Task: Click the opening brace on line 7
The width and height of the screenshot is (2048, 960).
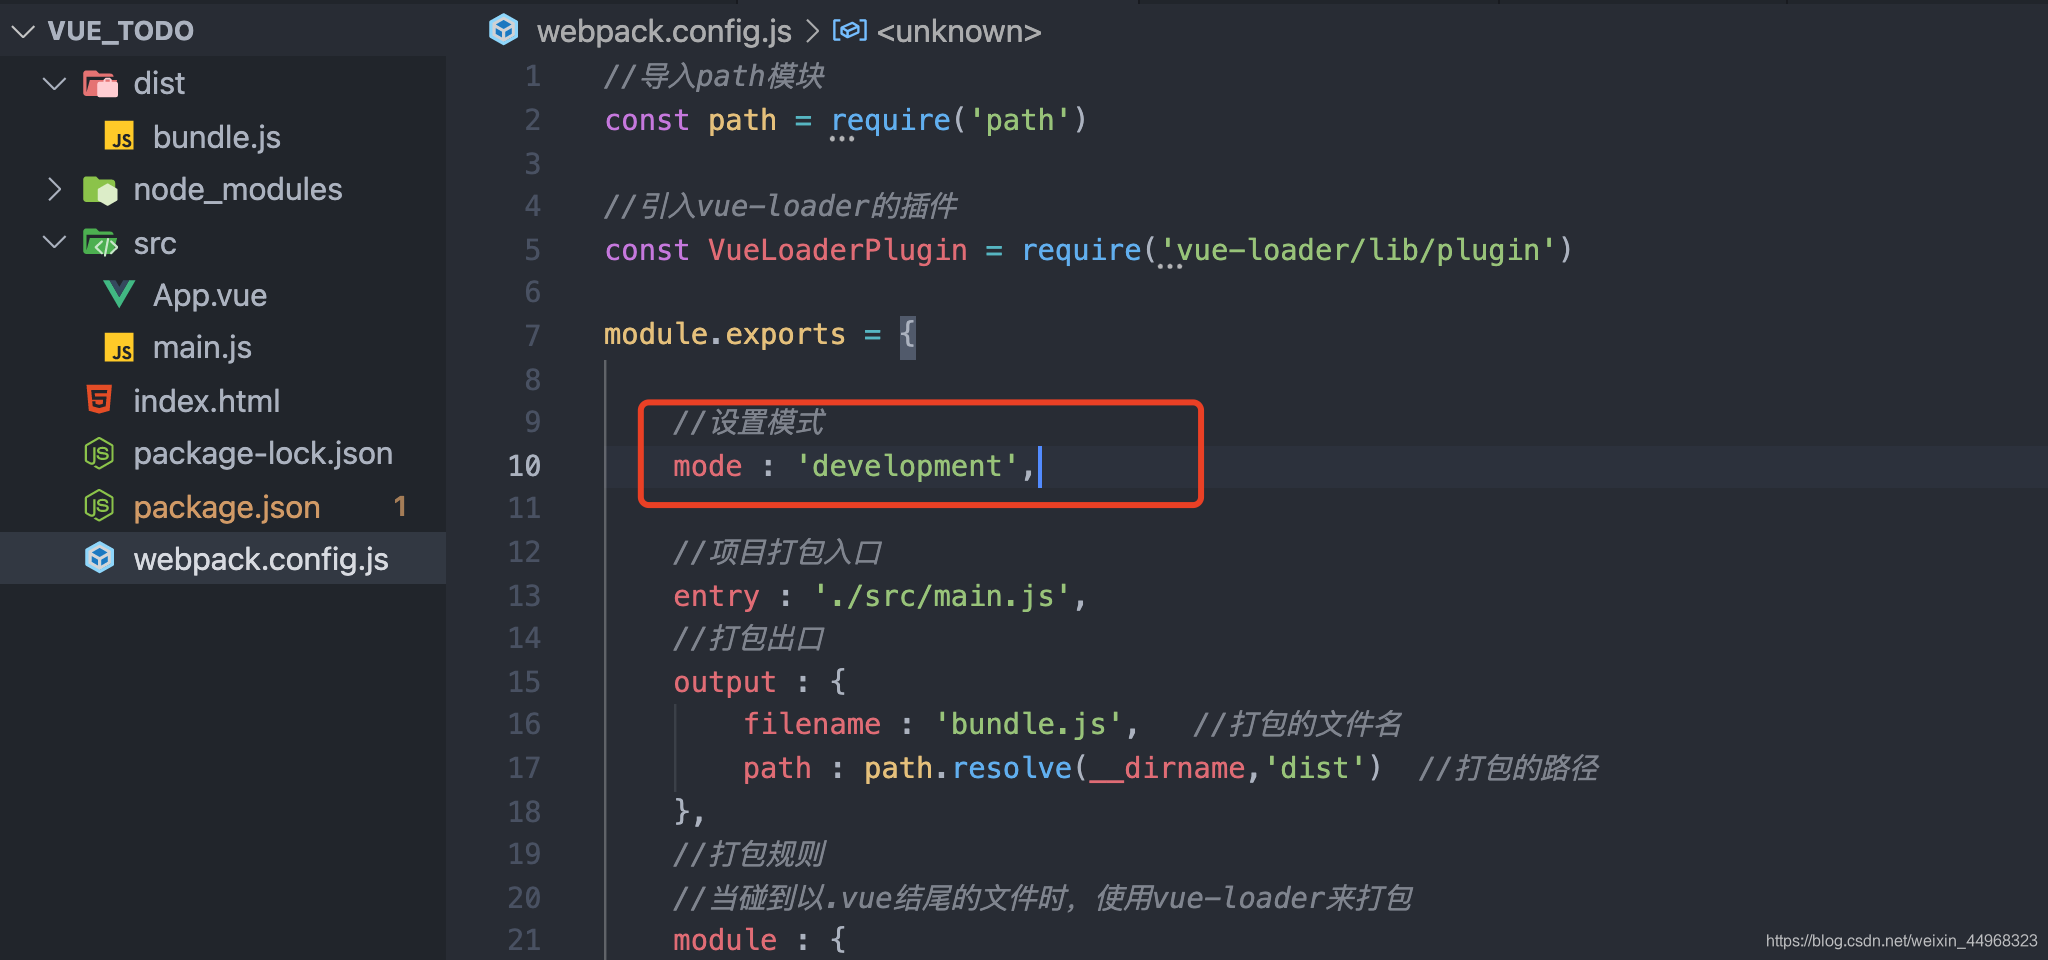Action: [x=907, y=334]
